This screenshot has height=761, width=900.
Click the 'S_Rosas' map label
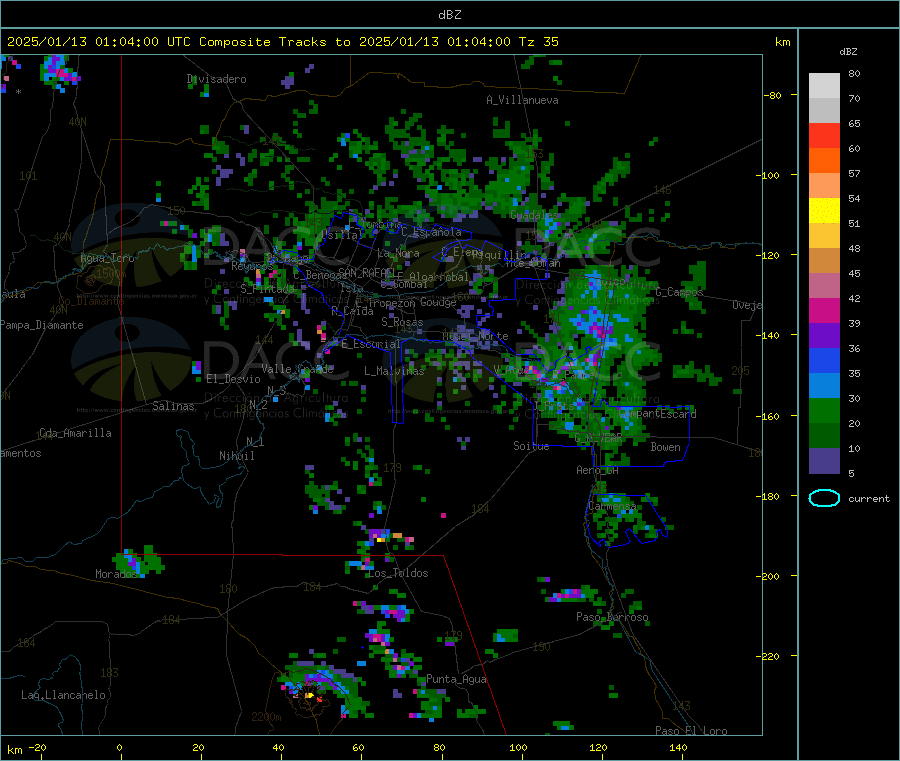(x=402, y=322)
